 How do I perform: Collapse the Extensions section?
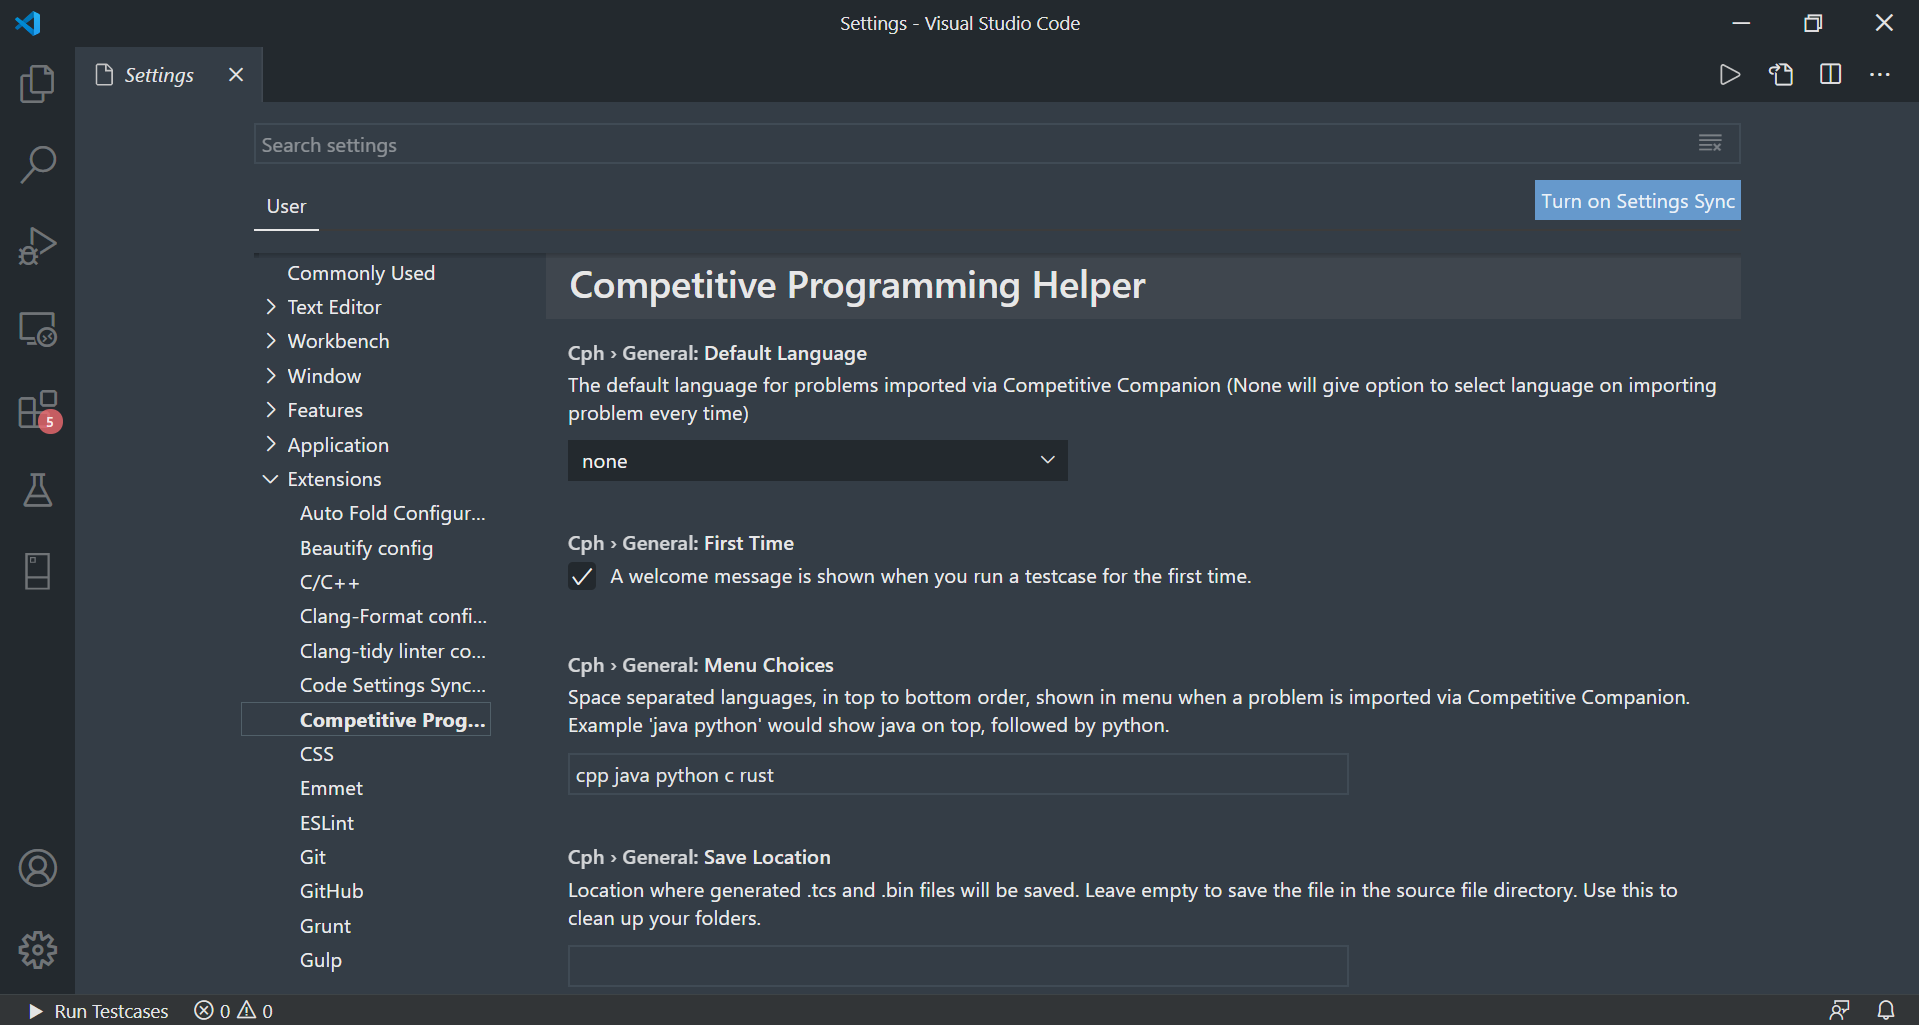(270, 479)
